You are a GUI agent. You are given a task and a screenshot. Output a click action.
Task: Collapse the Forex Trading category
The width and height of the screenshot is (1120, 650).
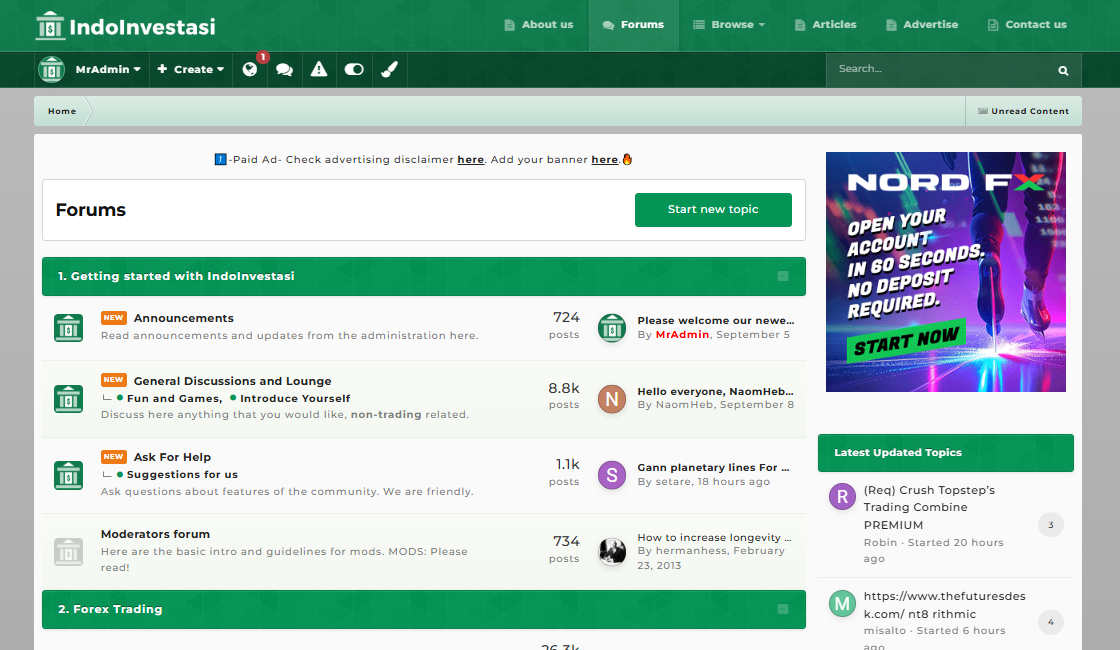click(x=783, y=609)
